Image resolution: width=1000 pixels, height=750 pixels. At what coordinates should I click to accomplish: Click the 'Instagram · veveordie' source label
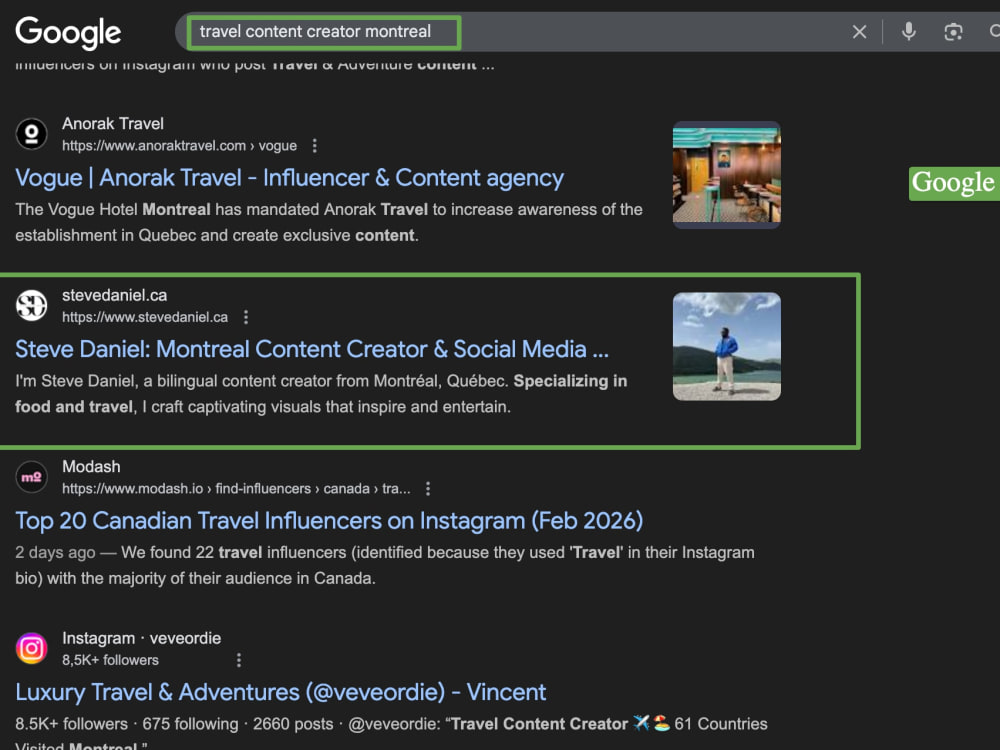pos(142,638)
